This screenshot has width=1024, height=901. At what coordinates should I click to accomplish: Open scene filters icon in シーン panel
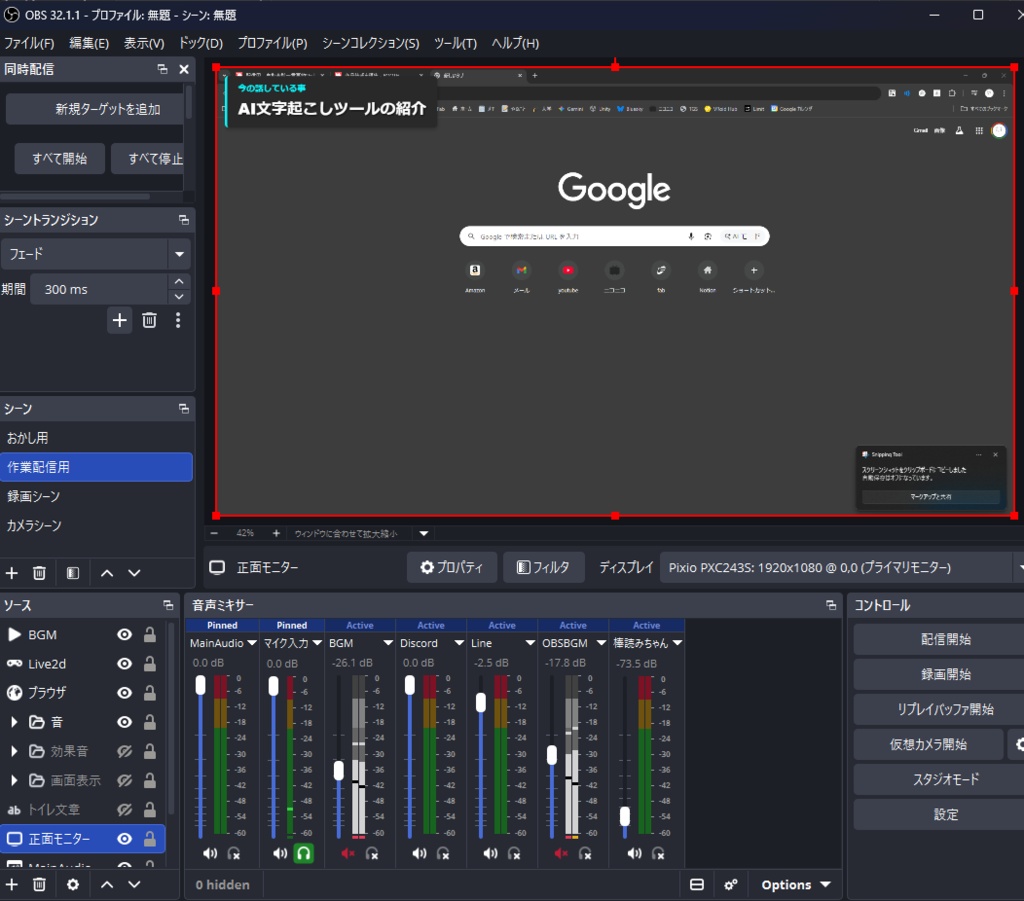tap(73, 573)
